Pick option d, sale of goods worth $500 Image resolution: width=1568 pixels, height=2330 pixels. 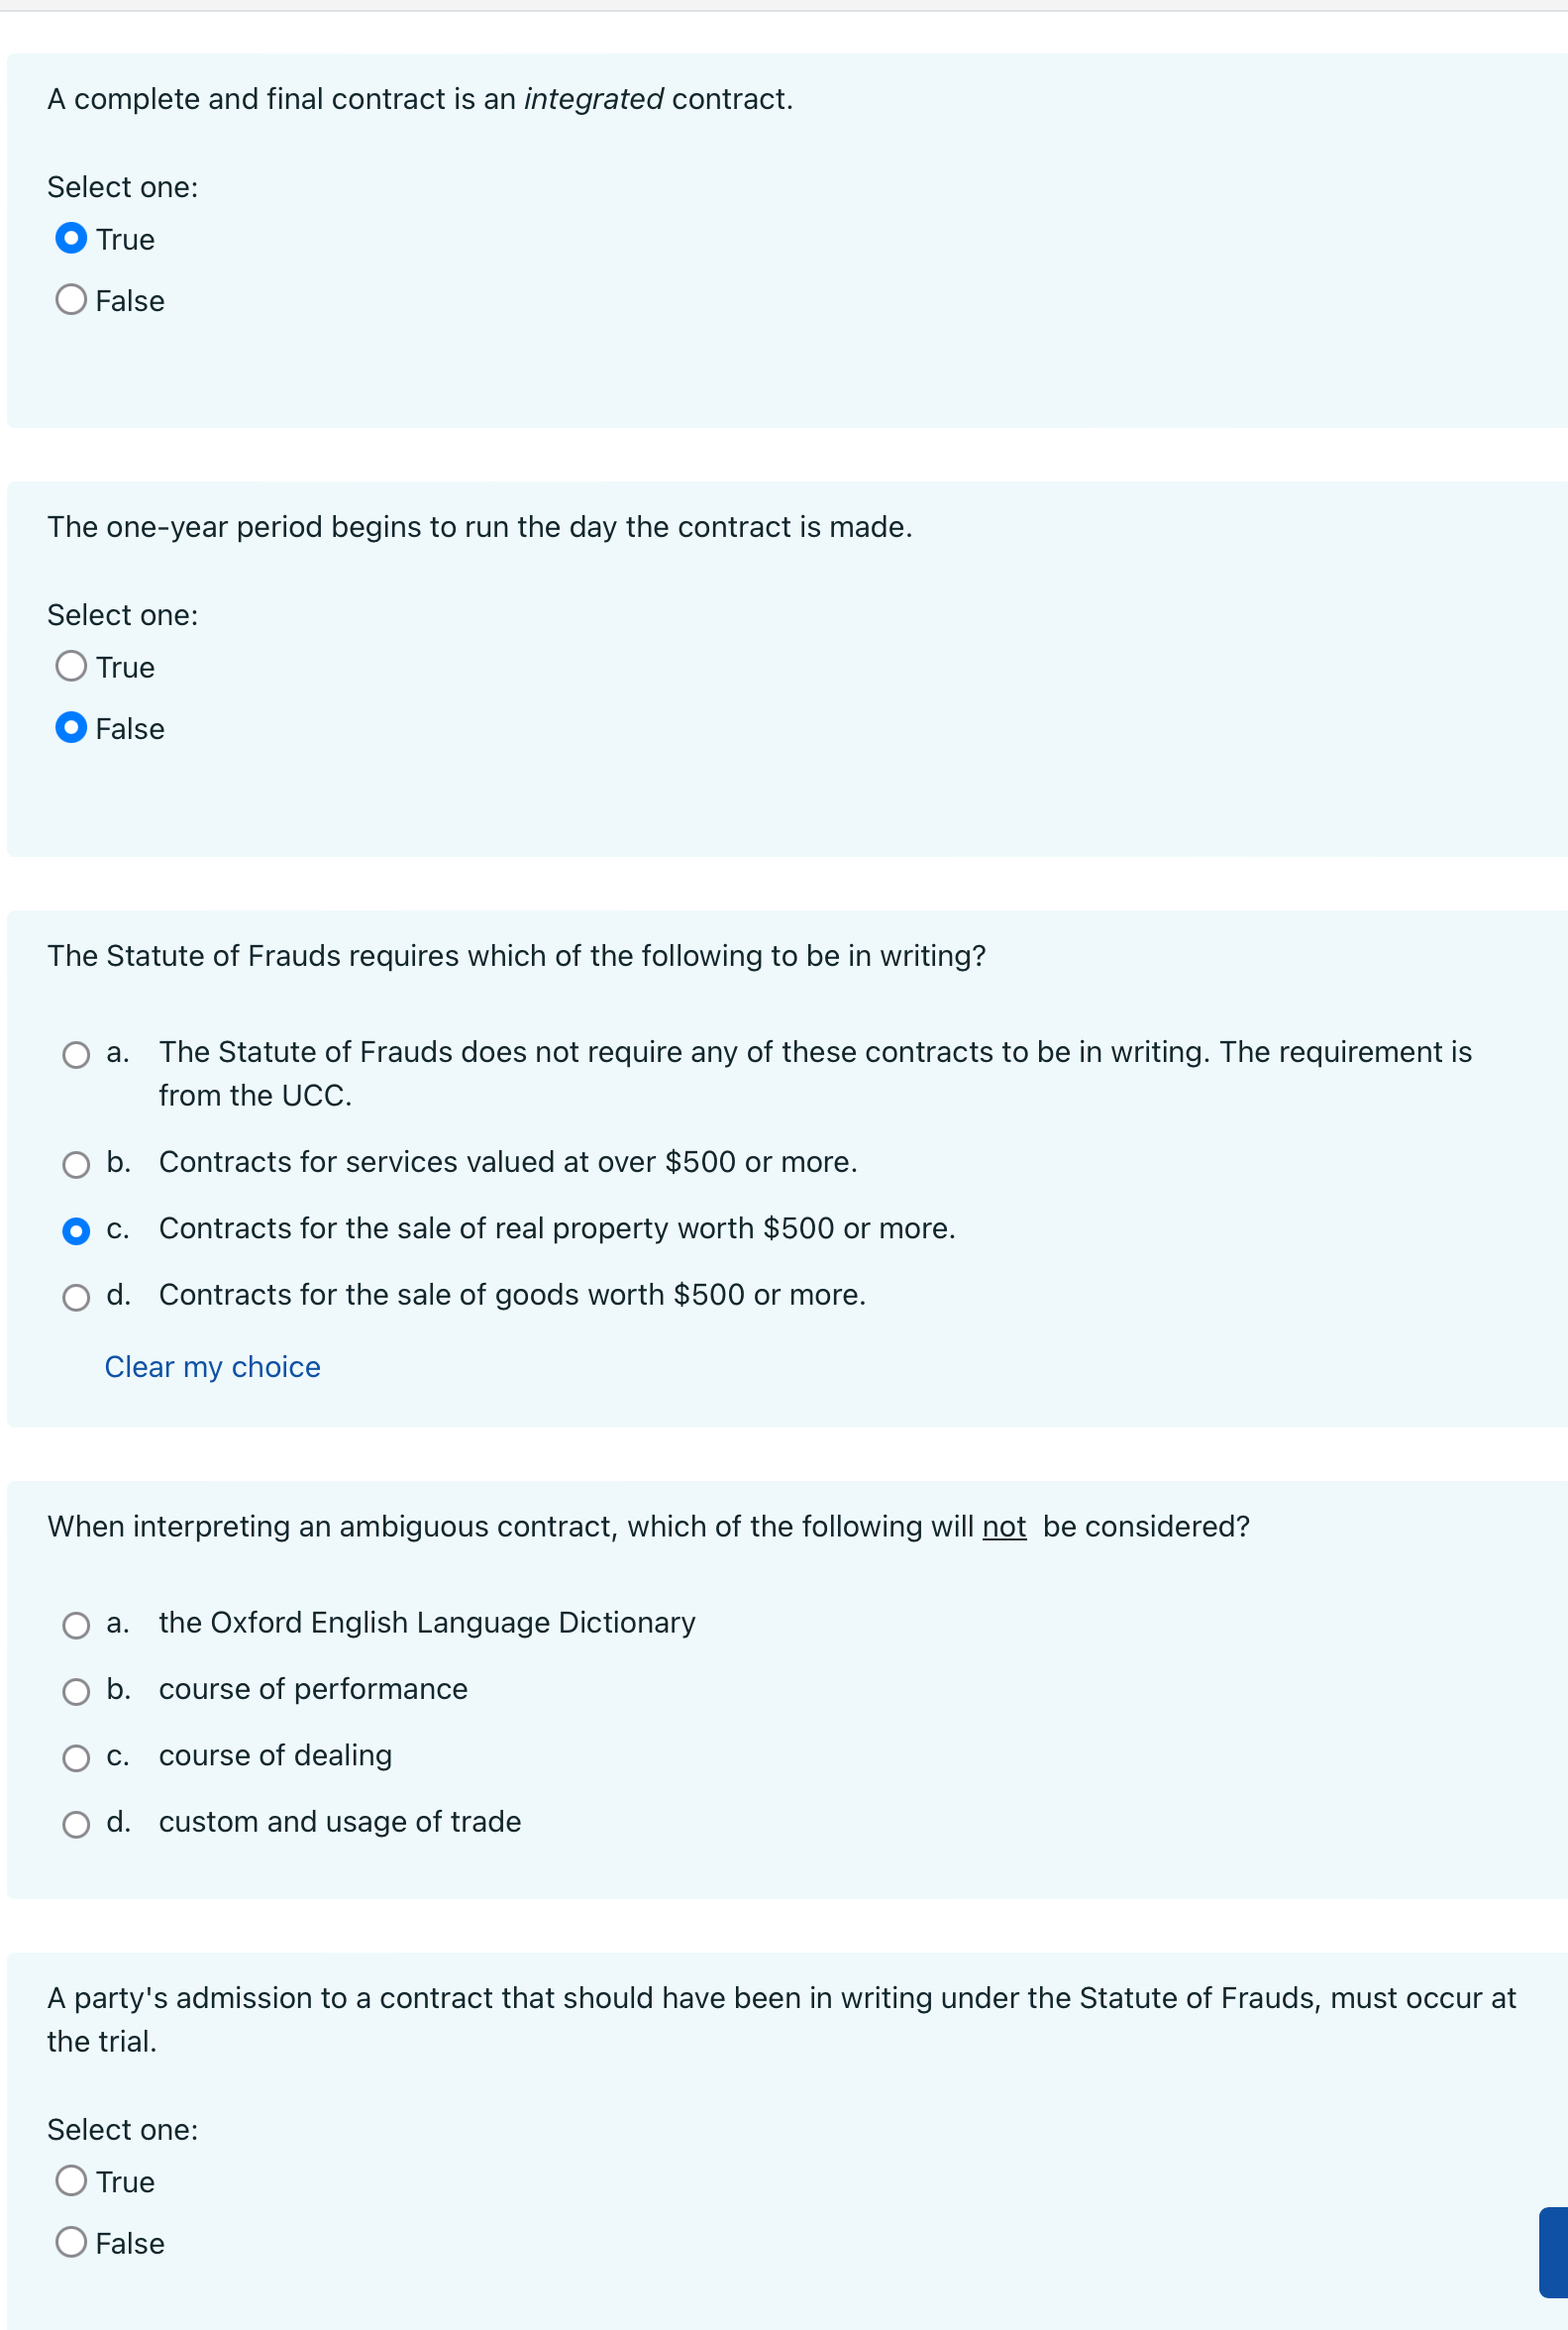(x=77, y=1296)
